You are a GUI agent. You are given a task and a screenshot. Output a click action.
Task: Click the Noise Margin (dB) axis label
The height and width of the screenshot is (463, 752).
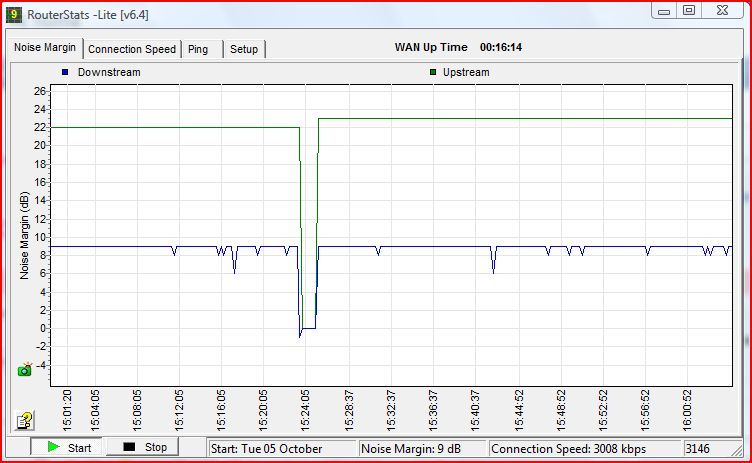[x=25, y=236]
